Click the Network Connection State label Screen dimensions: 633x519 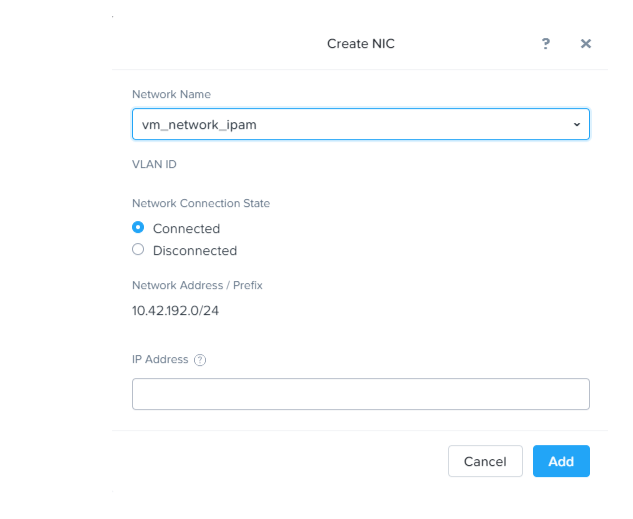coord(201,203)
